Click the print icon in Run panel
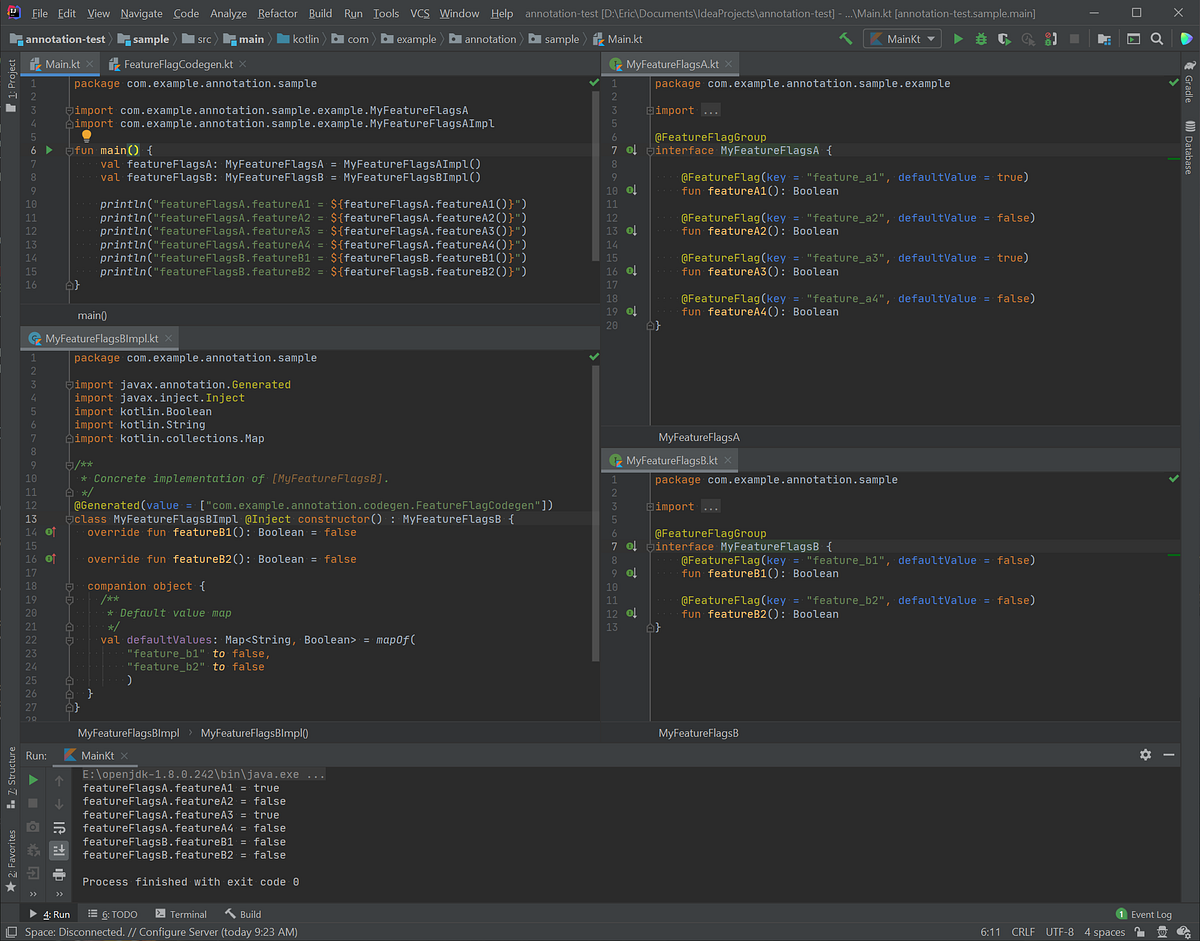Screen dimensions: 1200x941 pyautogui.click(x=59, y=873)
